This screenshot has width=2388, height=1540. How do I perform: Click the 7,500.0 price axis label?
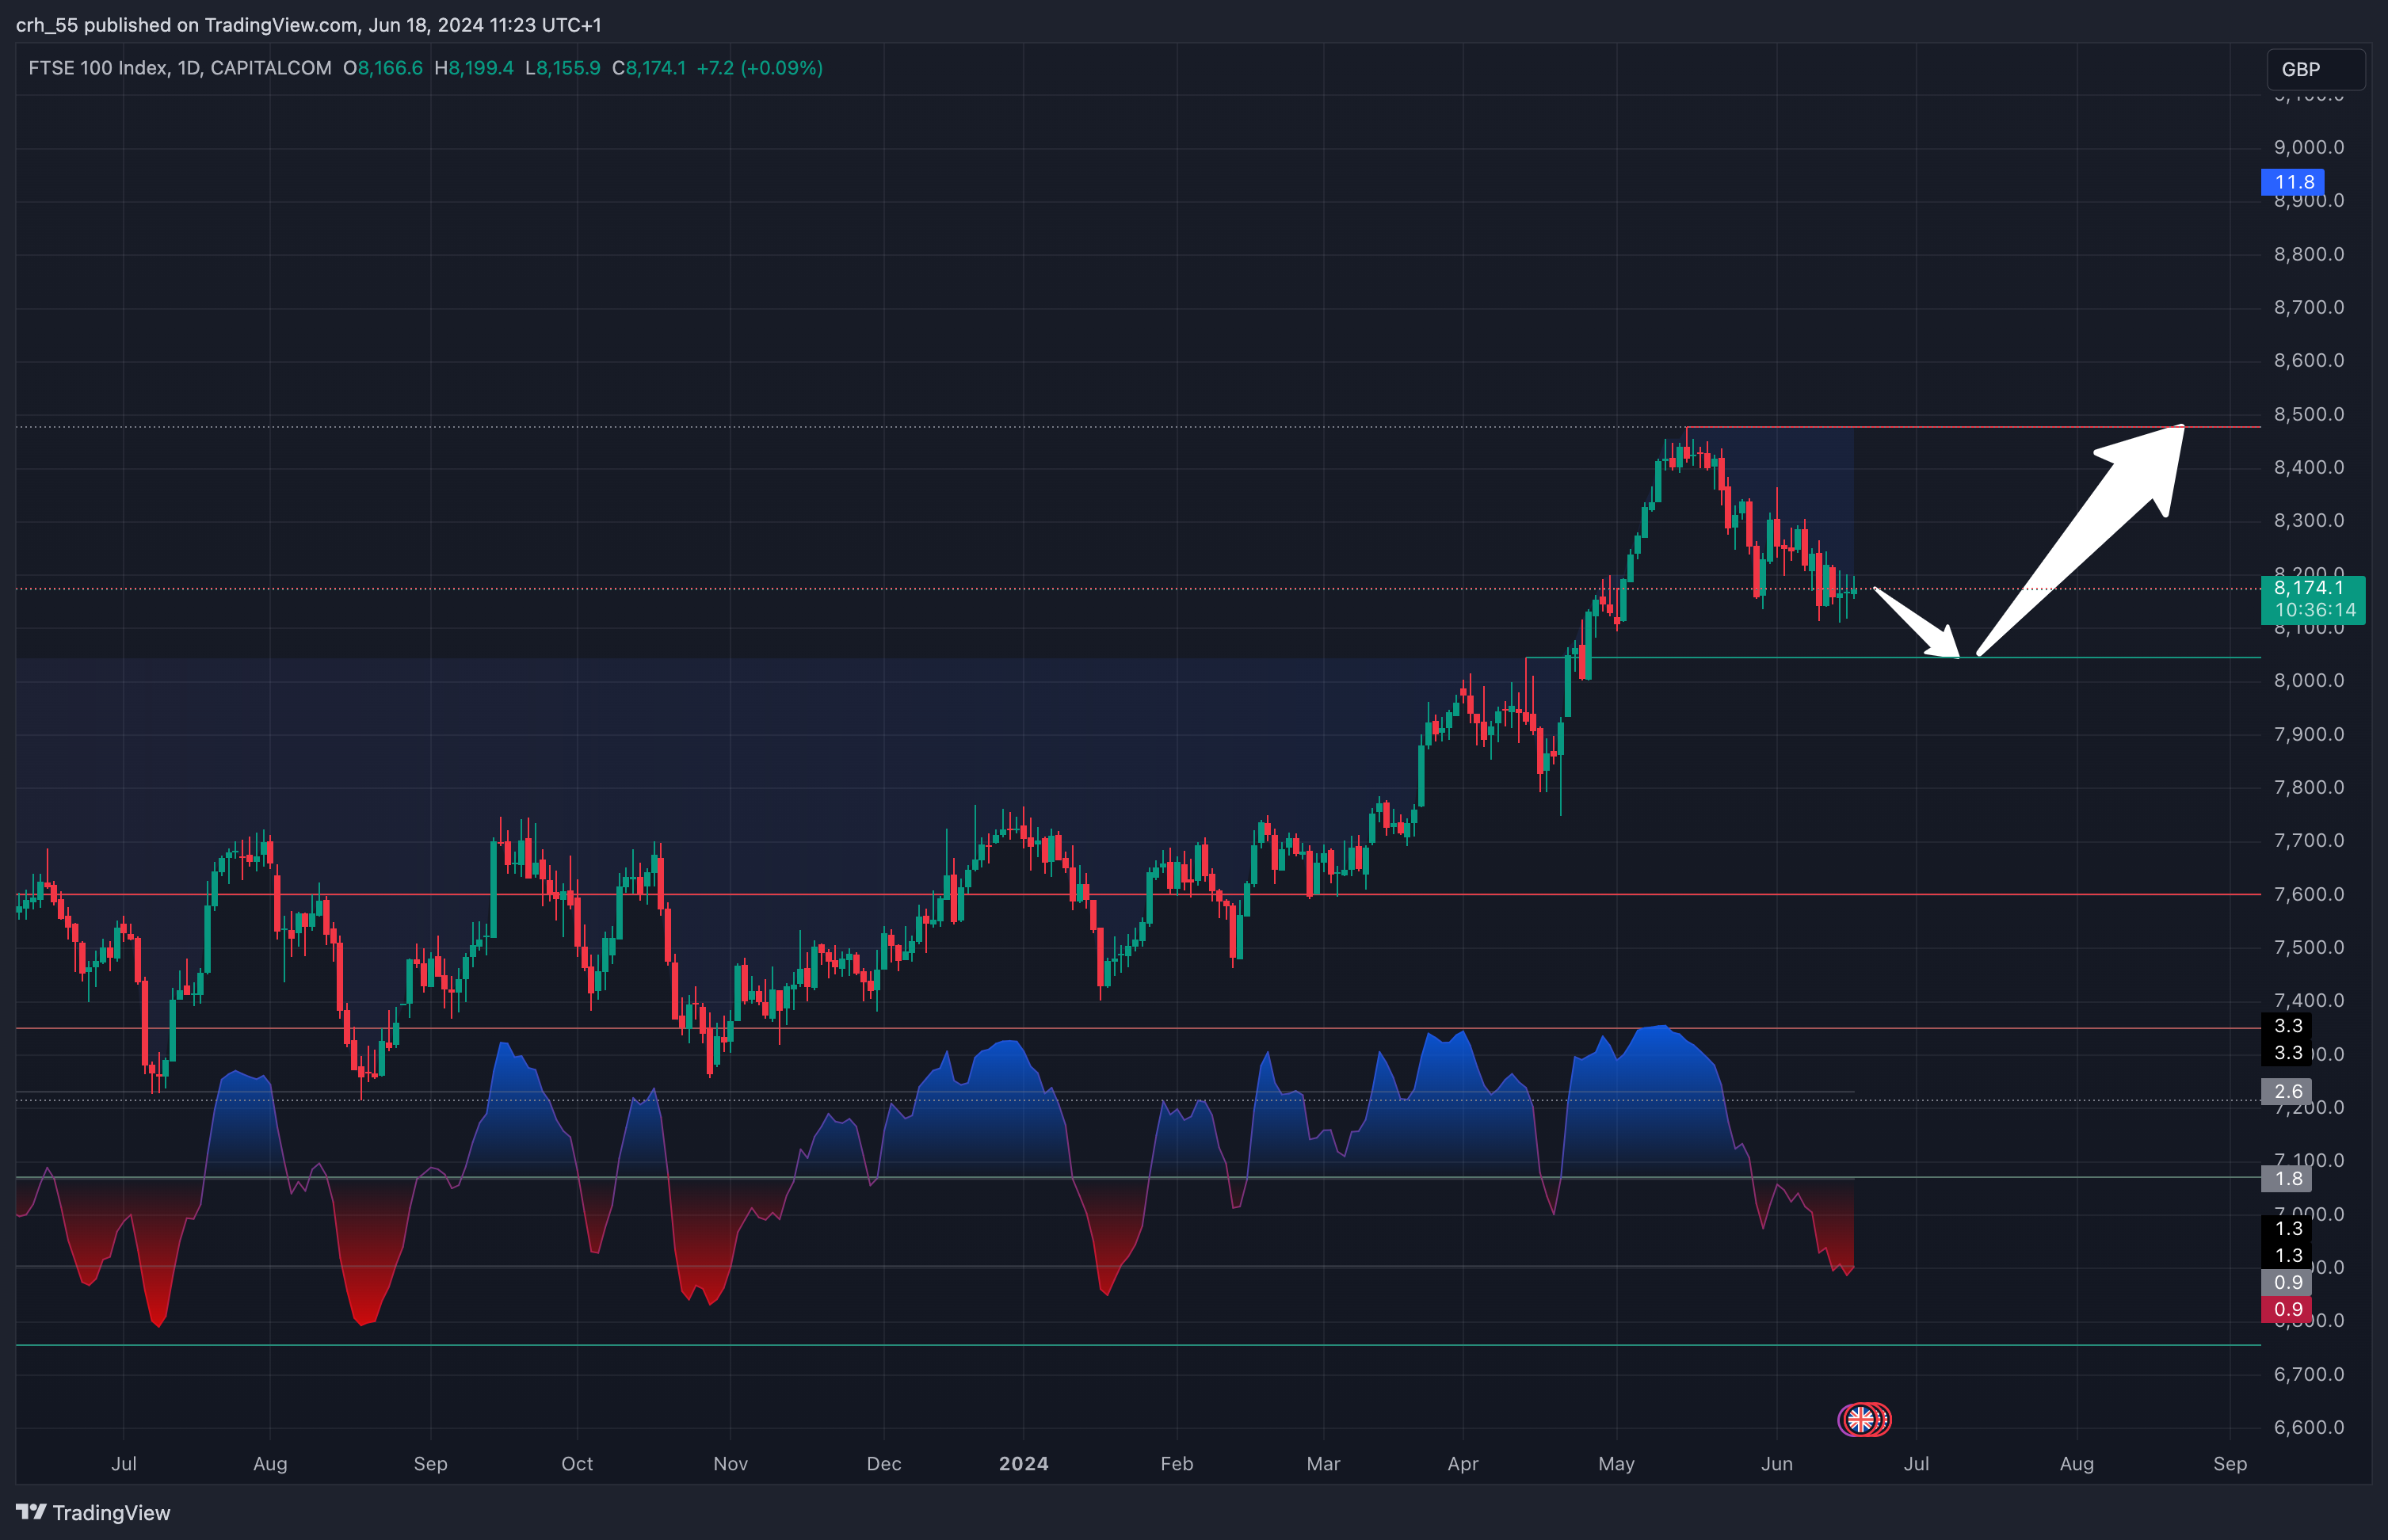[x=2309, y=947]
